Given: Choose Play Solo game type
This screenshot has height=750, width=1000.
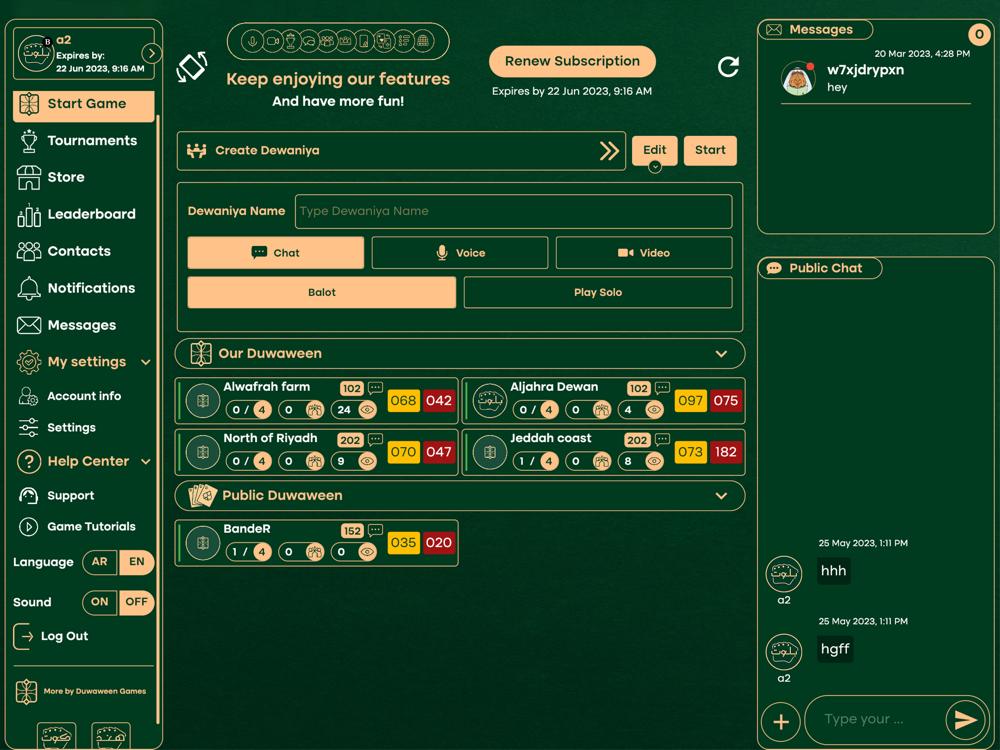Looking at the screenshot, I should coord(598,293).
